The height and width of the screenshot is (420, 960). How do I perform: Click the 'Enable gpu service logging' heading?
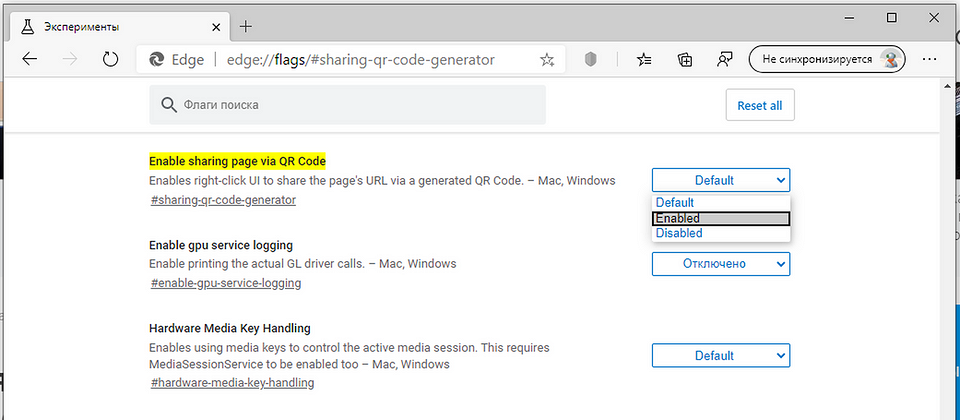(x=221, y=245)
